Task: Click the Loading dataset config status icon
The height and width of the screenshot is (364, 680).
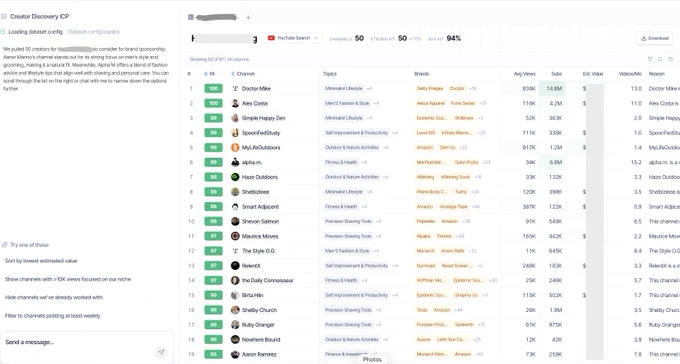Action: [3, 32]
